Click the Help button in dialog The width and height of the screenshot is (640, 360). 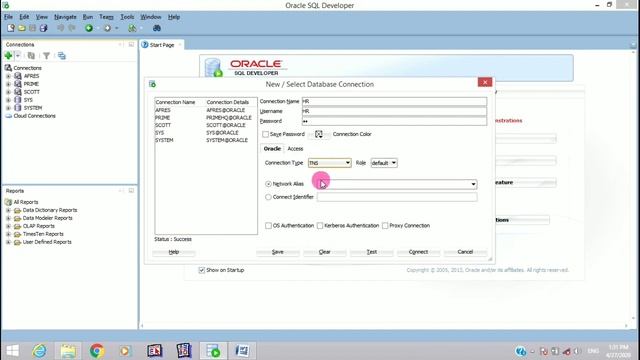[x=174, y=252]
